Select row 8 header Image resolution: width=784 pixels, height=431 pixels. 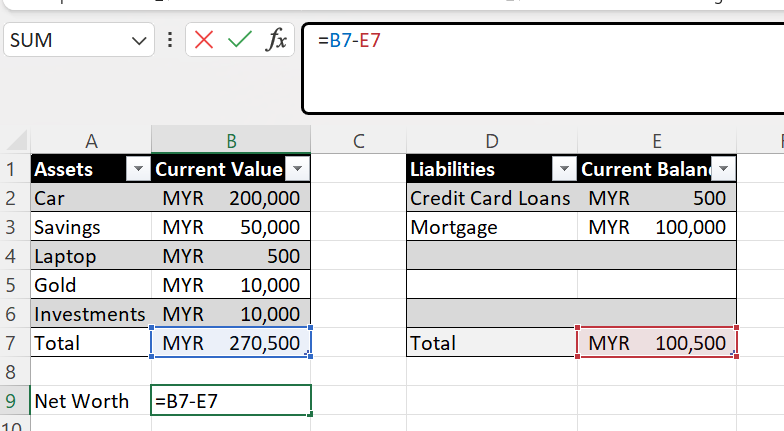click(14, 372)
